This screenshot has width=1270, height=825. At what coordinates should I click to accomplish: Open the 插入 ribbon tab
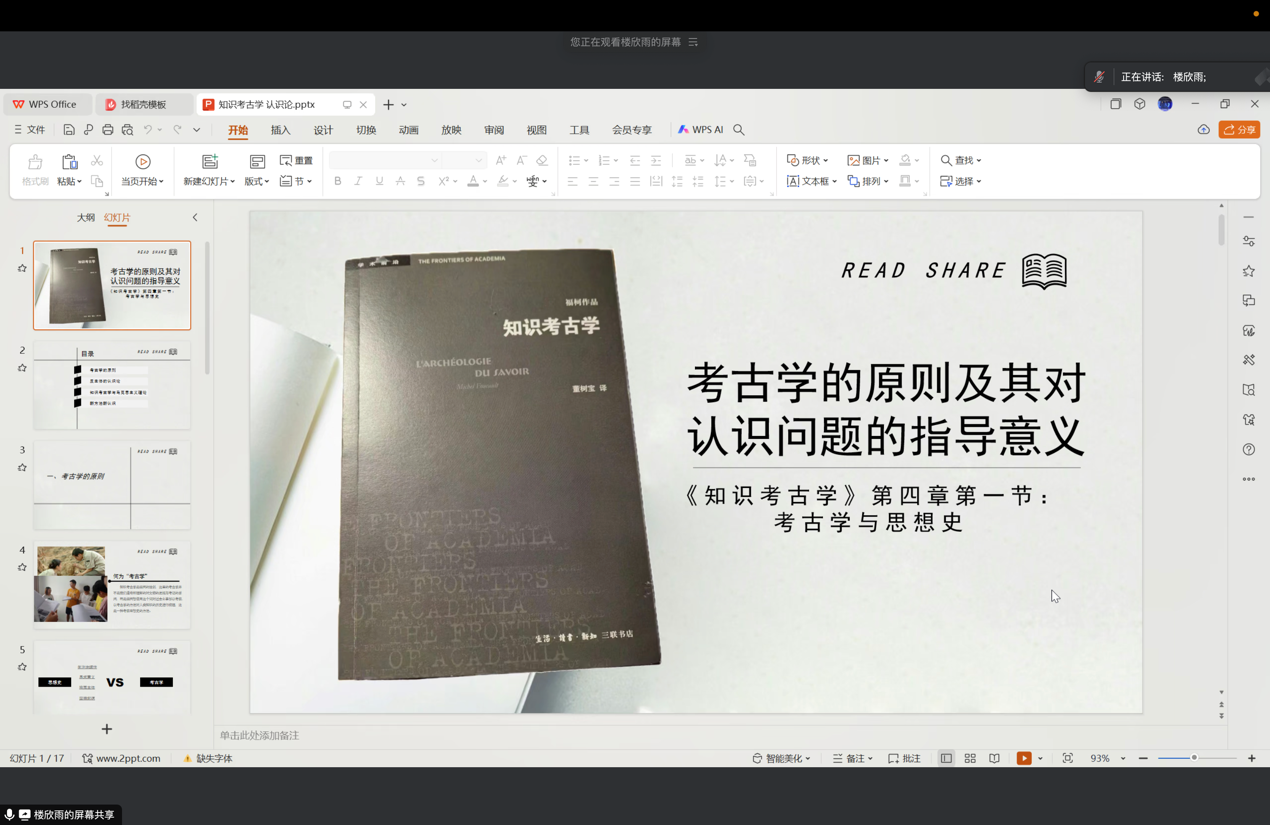[280, 130]
